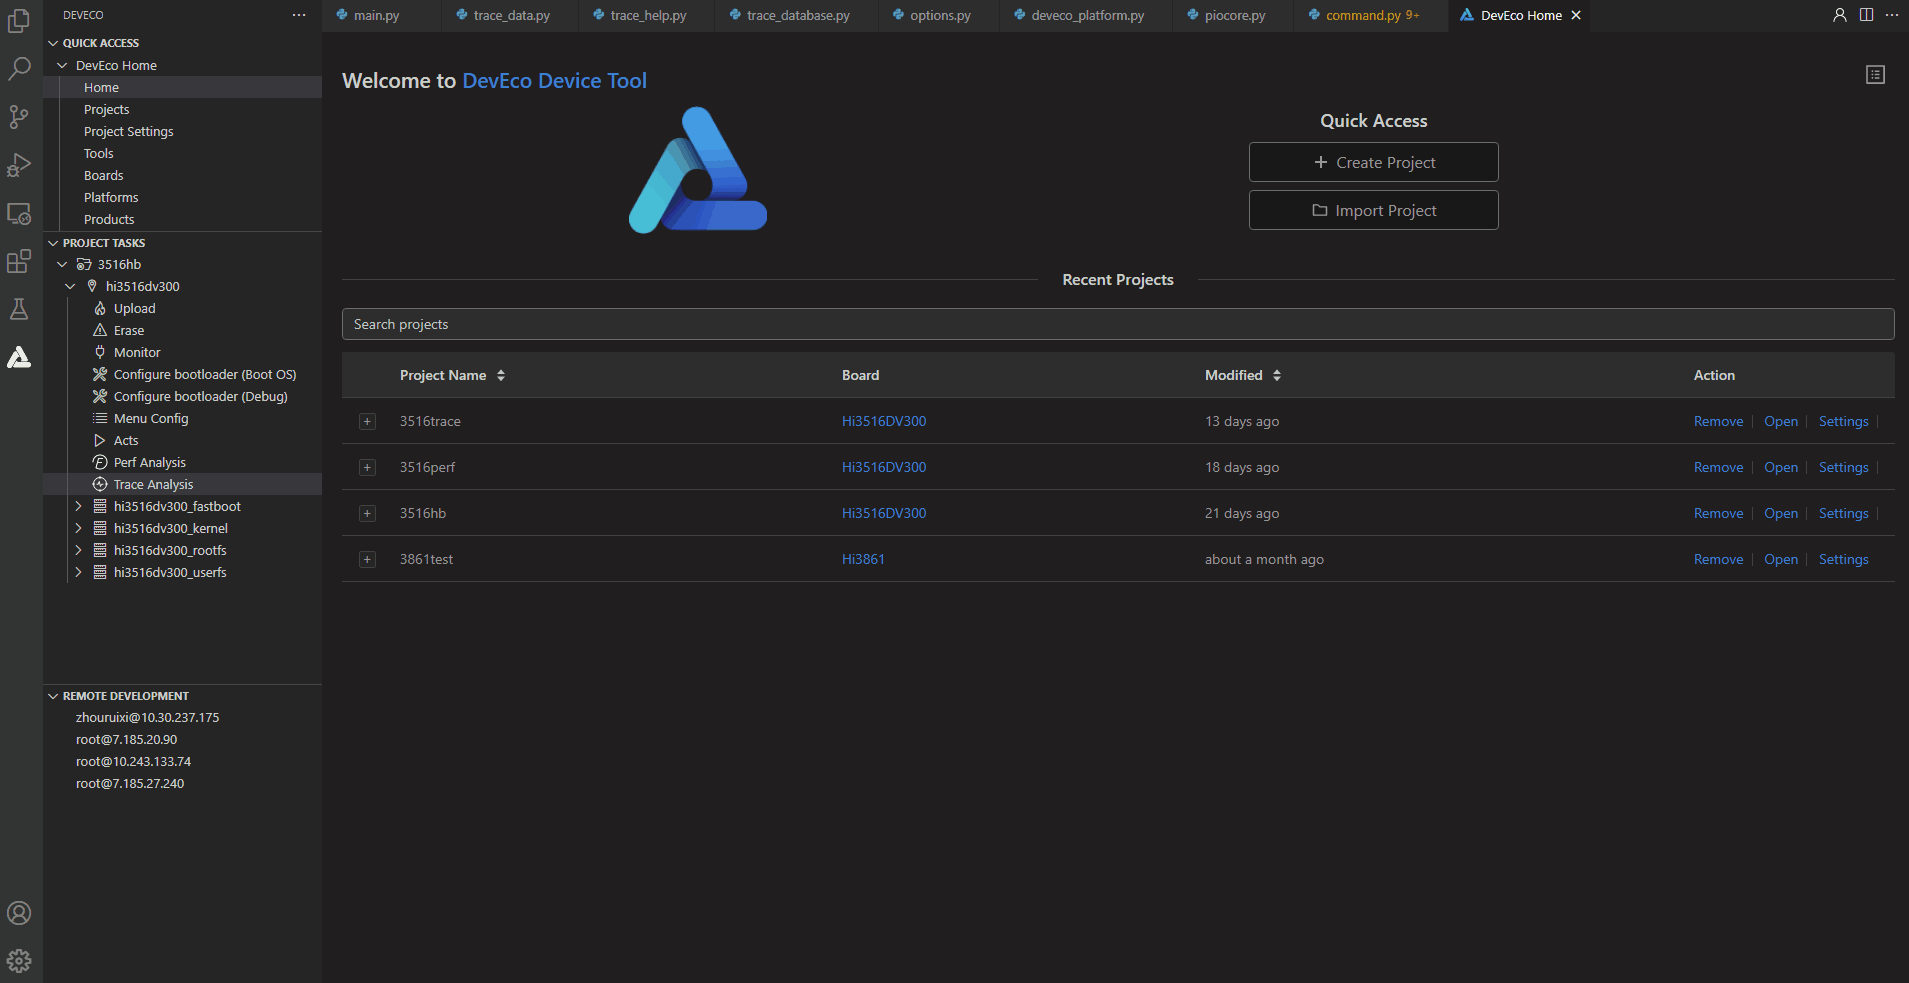This screenshot has height=983, width=1909.
Task: Open the Search view icon
Action: [19, 68]
